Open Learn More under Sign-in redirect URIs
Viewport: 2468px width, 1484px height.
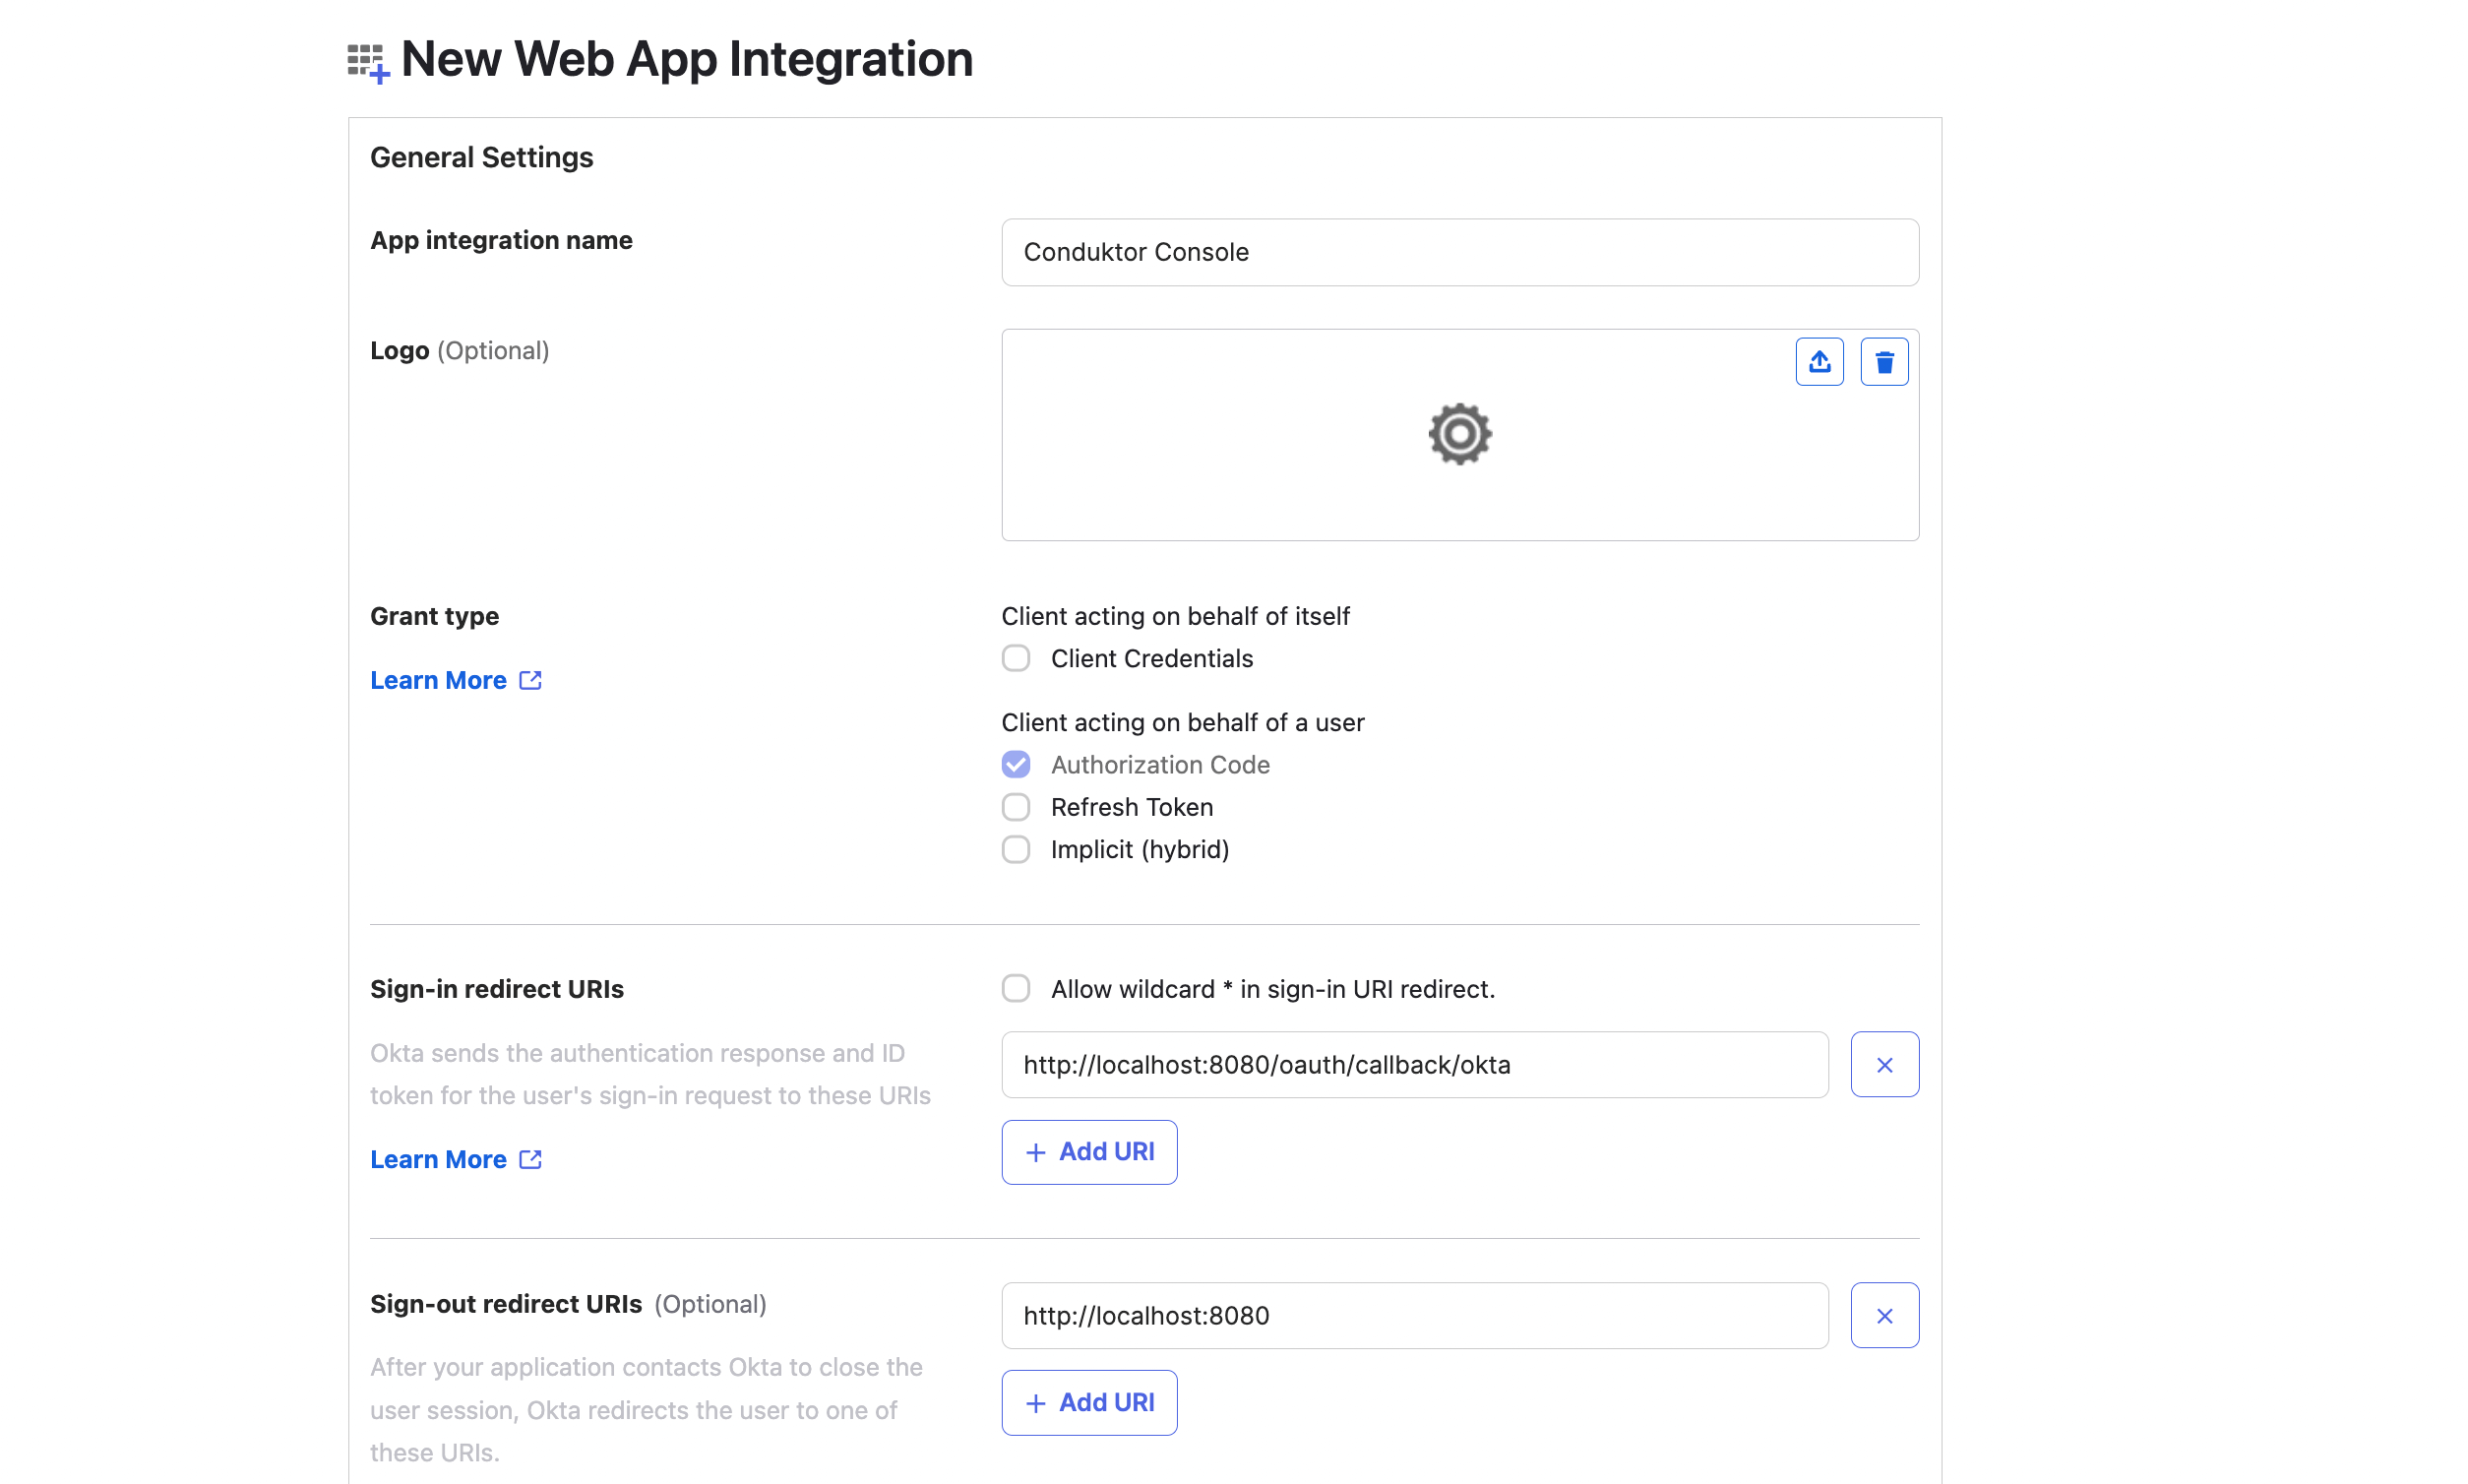point(456,1160)
